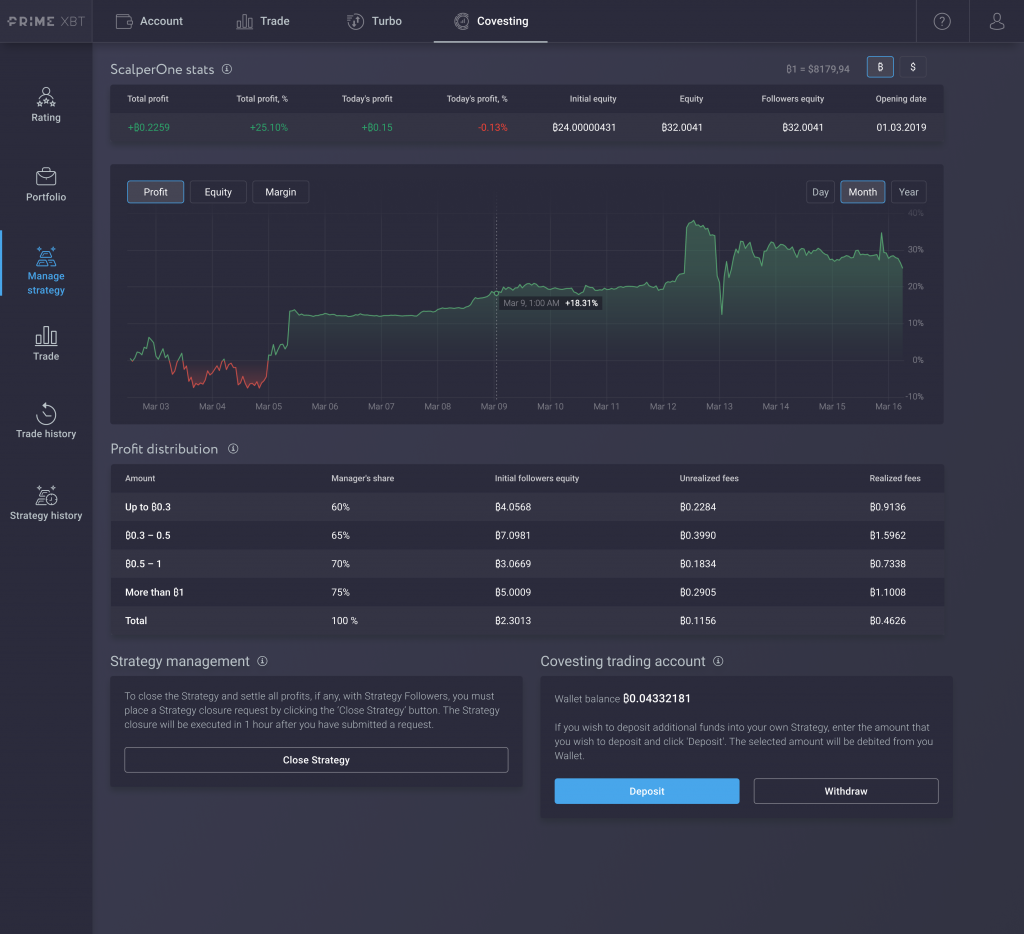Viewport: 1024px width, 934px height.
Task: Switch the chart to Equity view
Action: 218,191
